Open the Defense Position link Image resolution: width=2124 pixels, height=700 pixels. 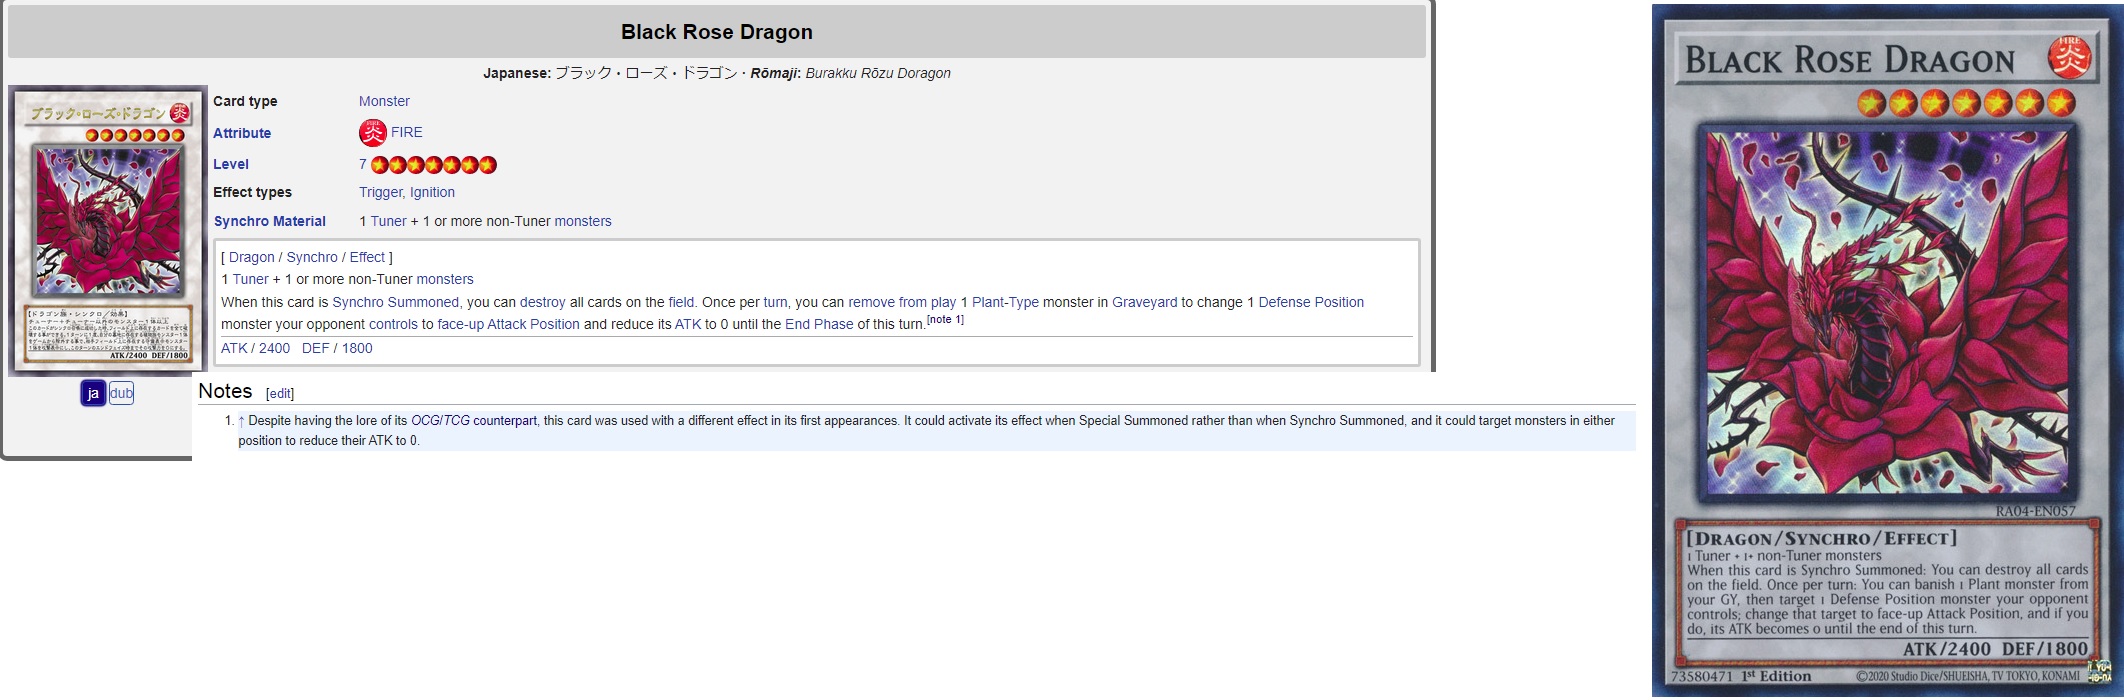(1311, 302)
